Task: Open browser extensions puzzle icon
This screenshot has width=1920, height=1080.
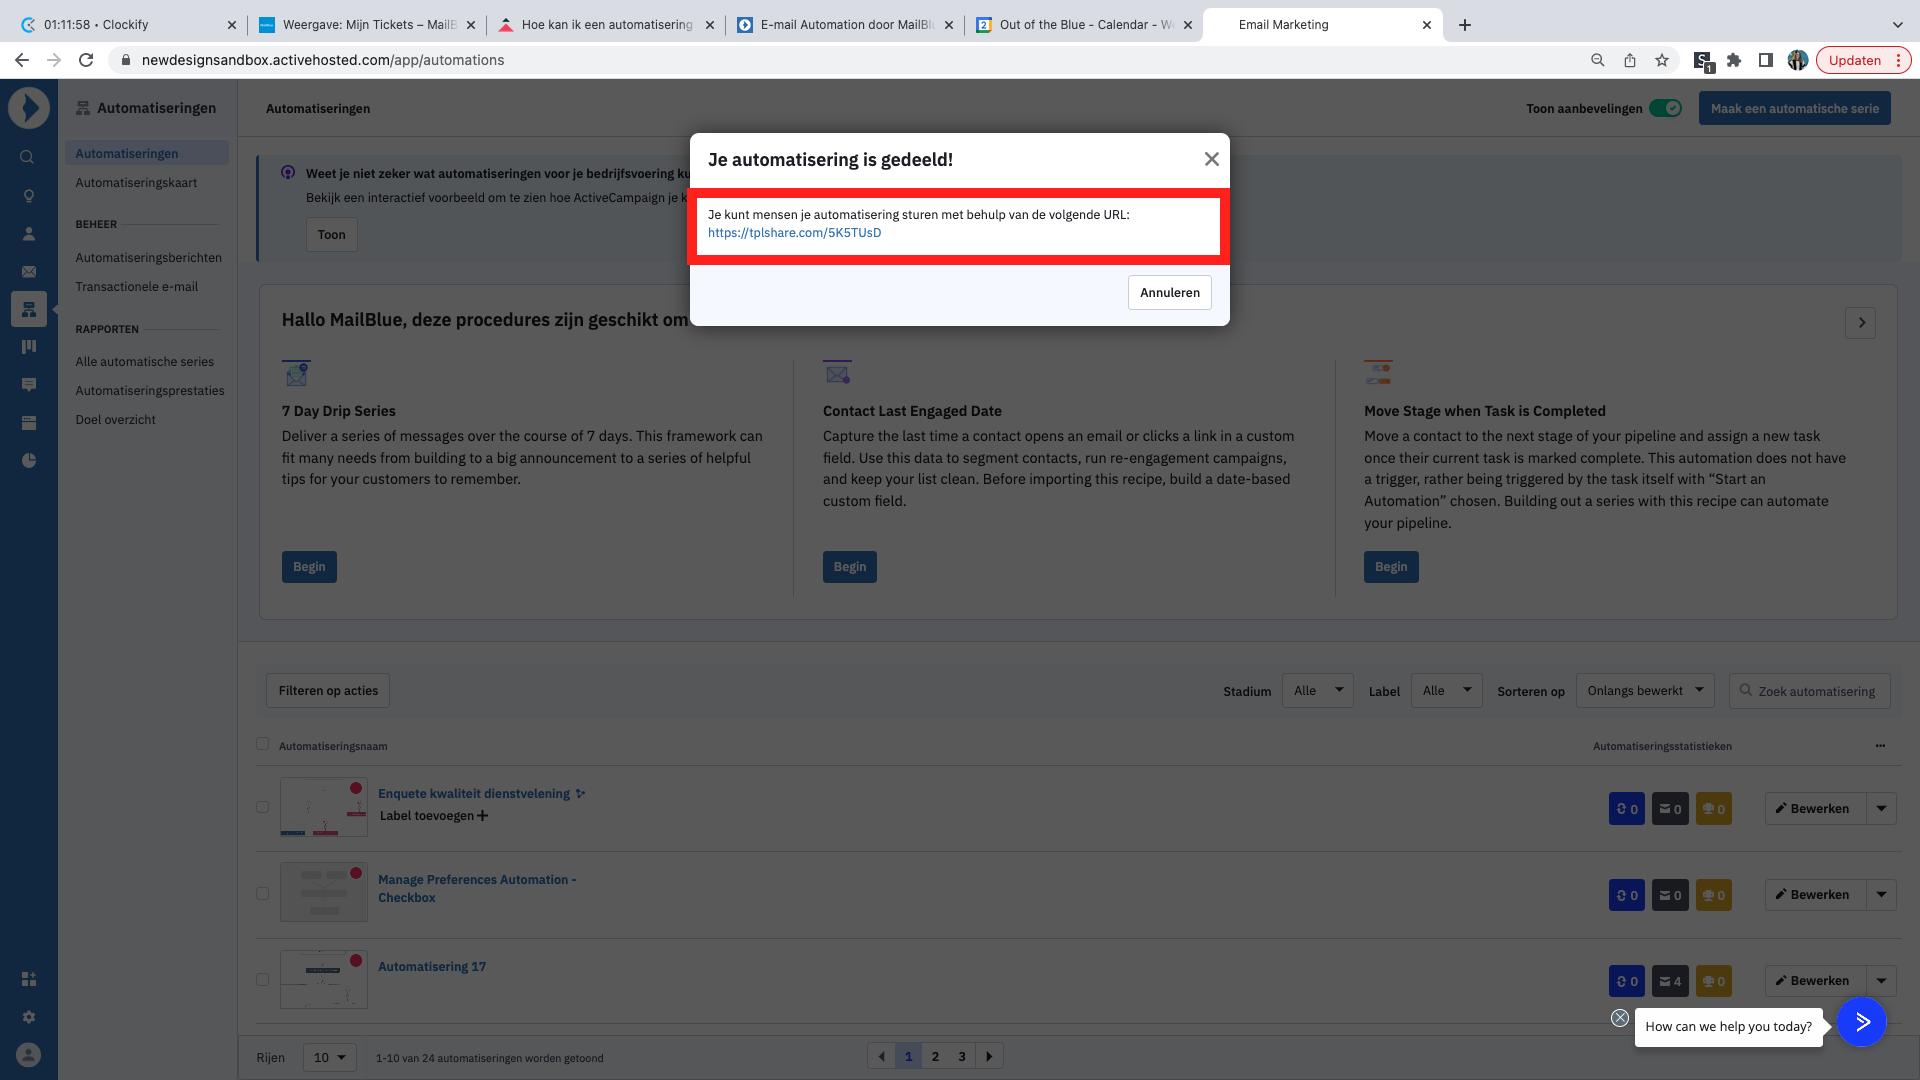Action: coord(1734,60)
